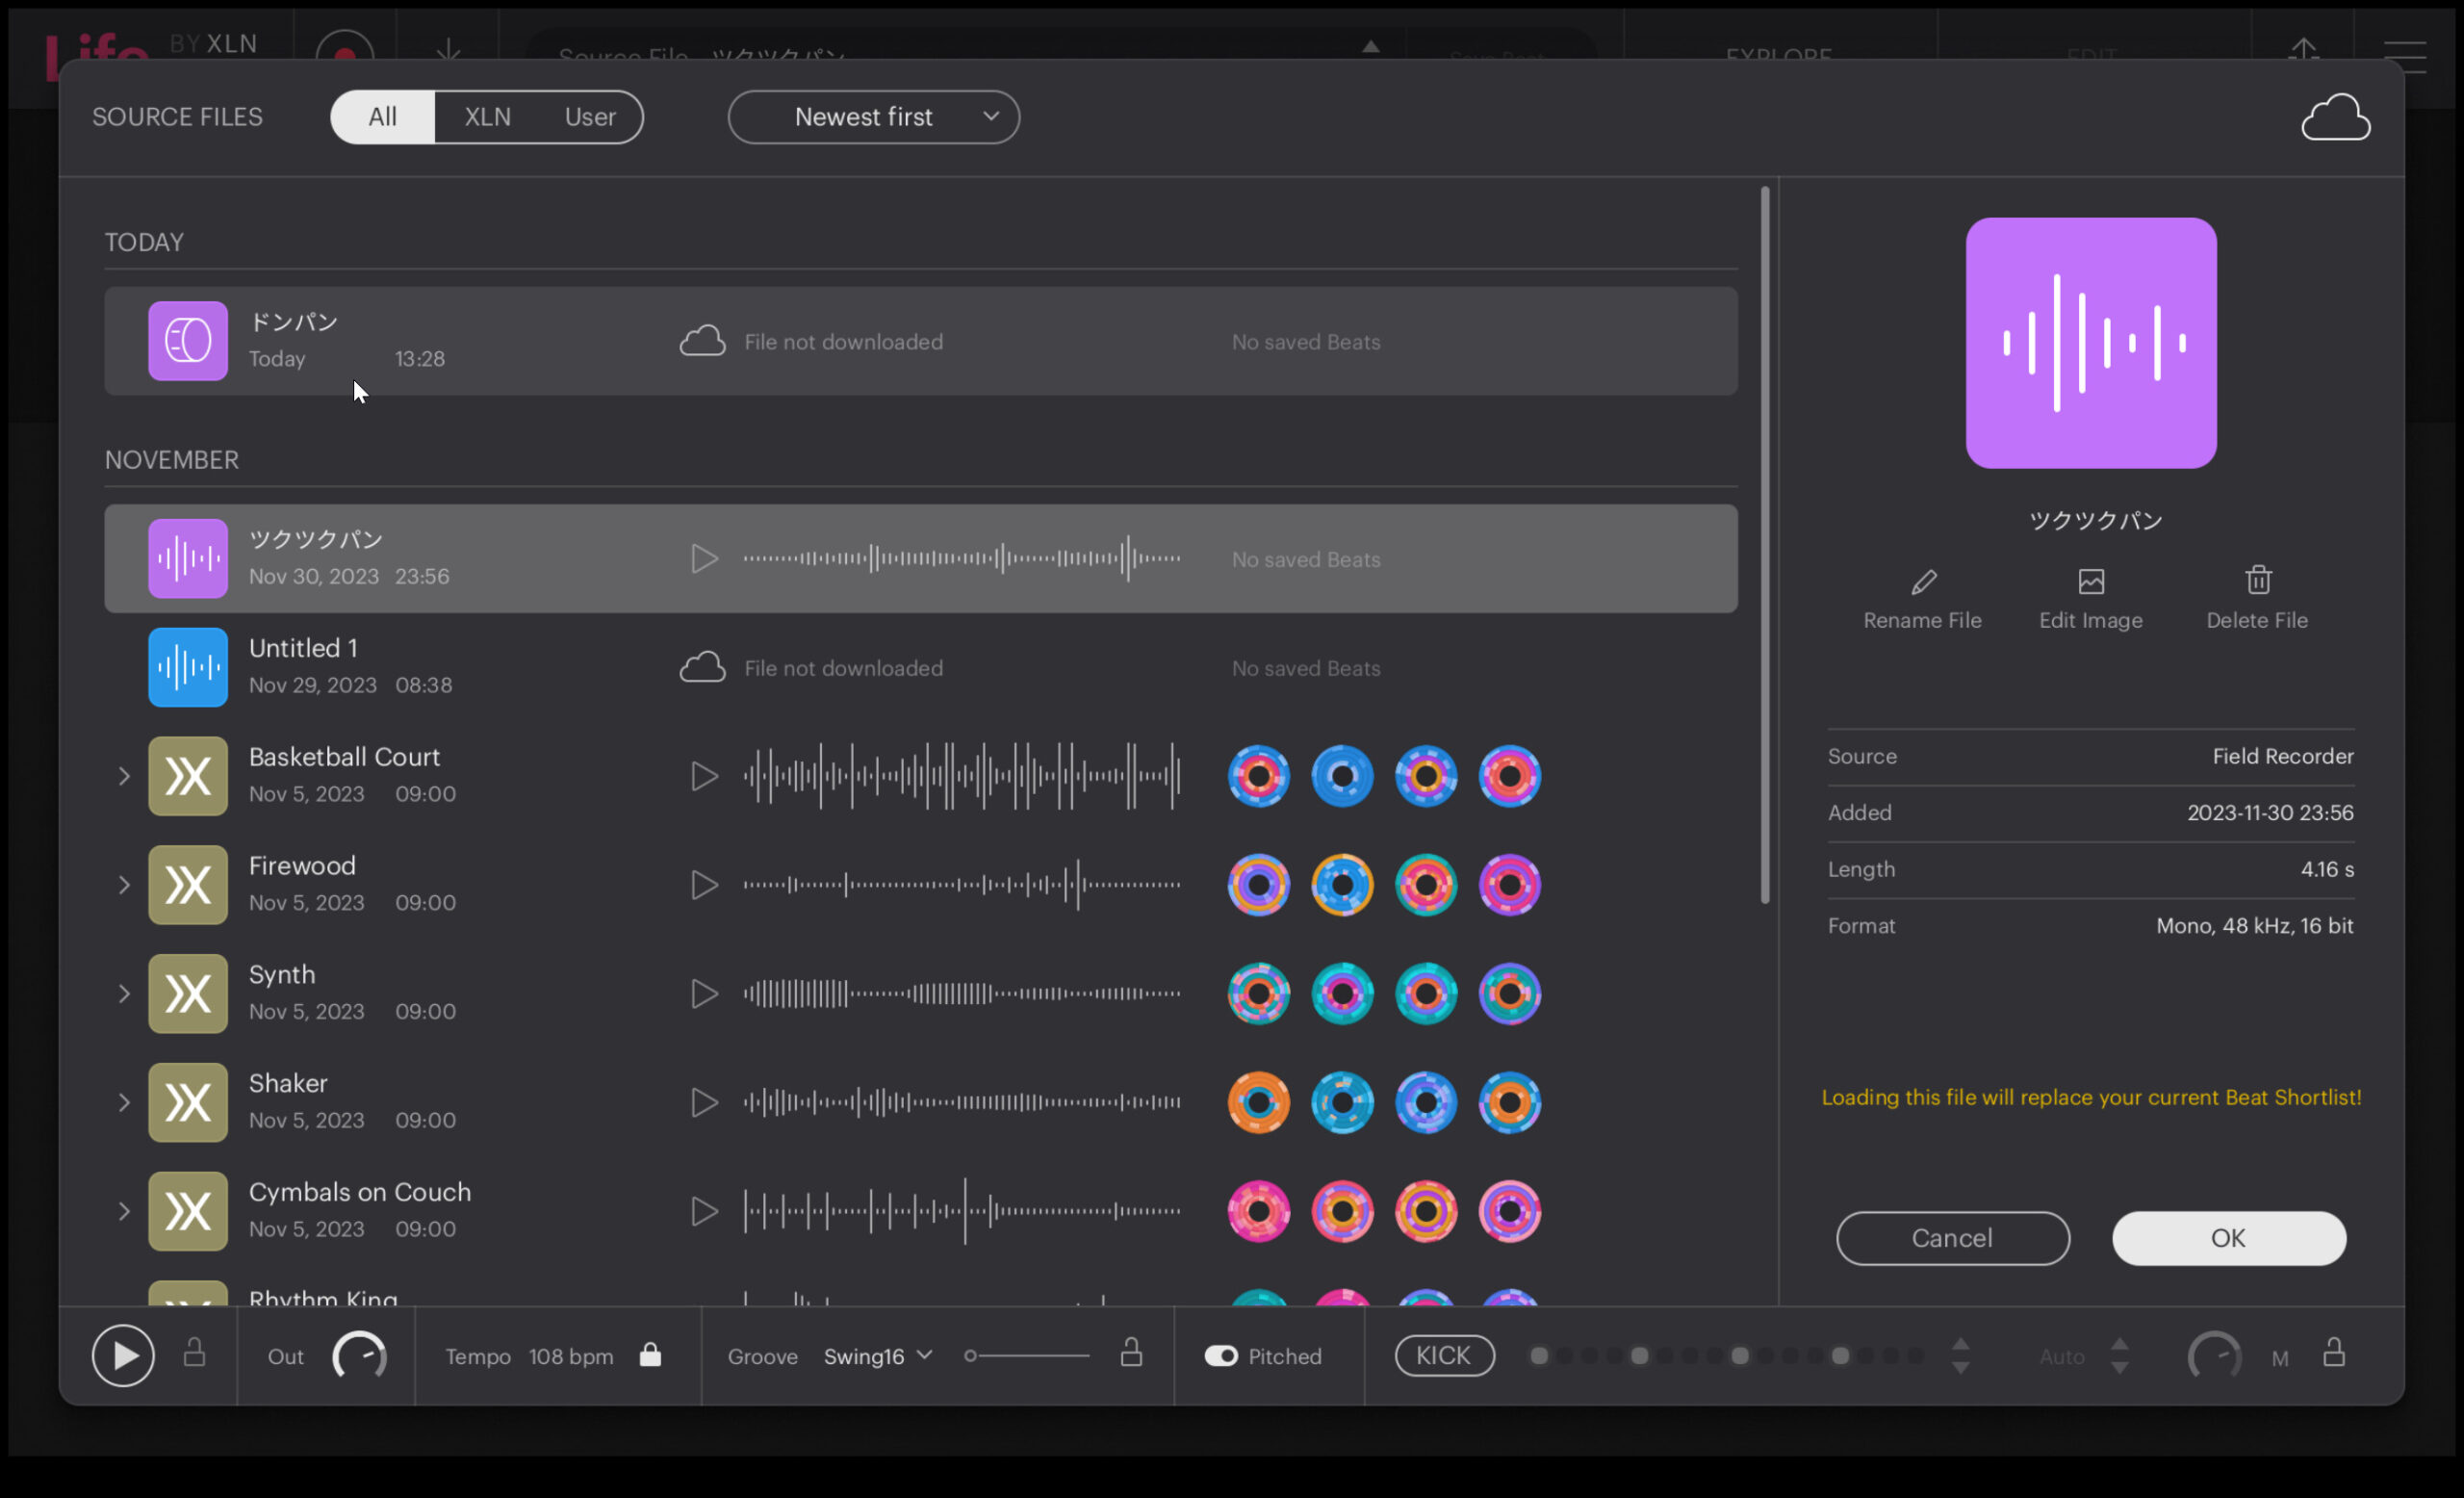This screenshot has height=1498, width=2464.
Task: Play preview of ツクツクパン source file
Action: tap(704, 559)
